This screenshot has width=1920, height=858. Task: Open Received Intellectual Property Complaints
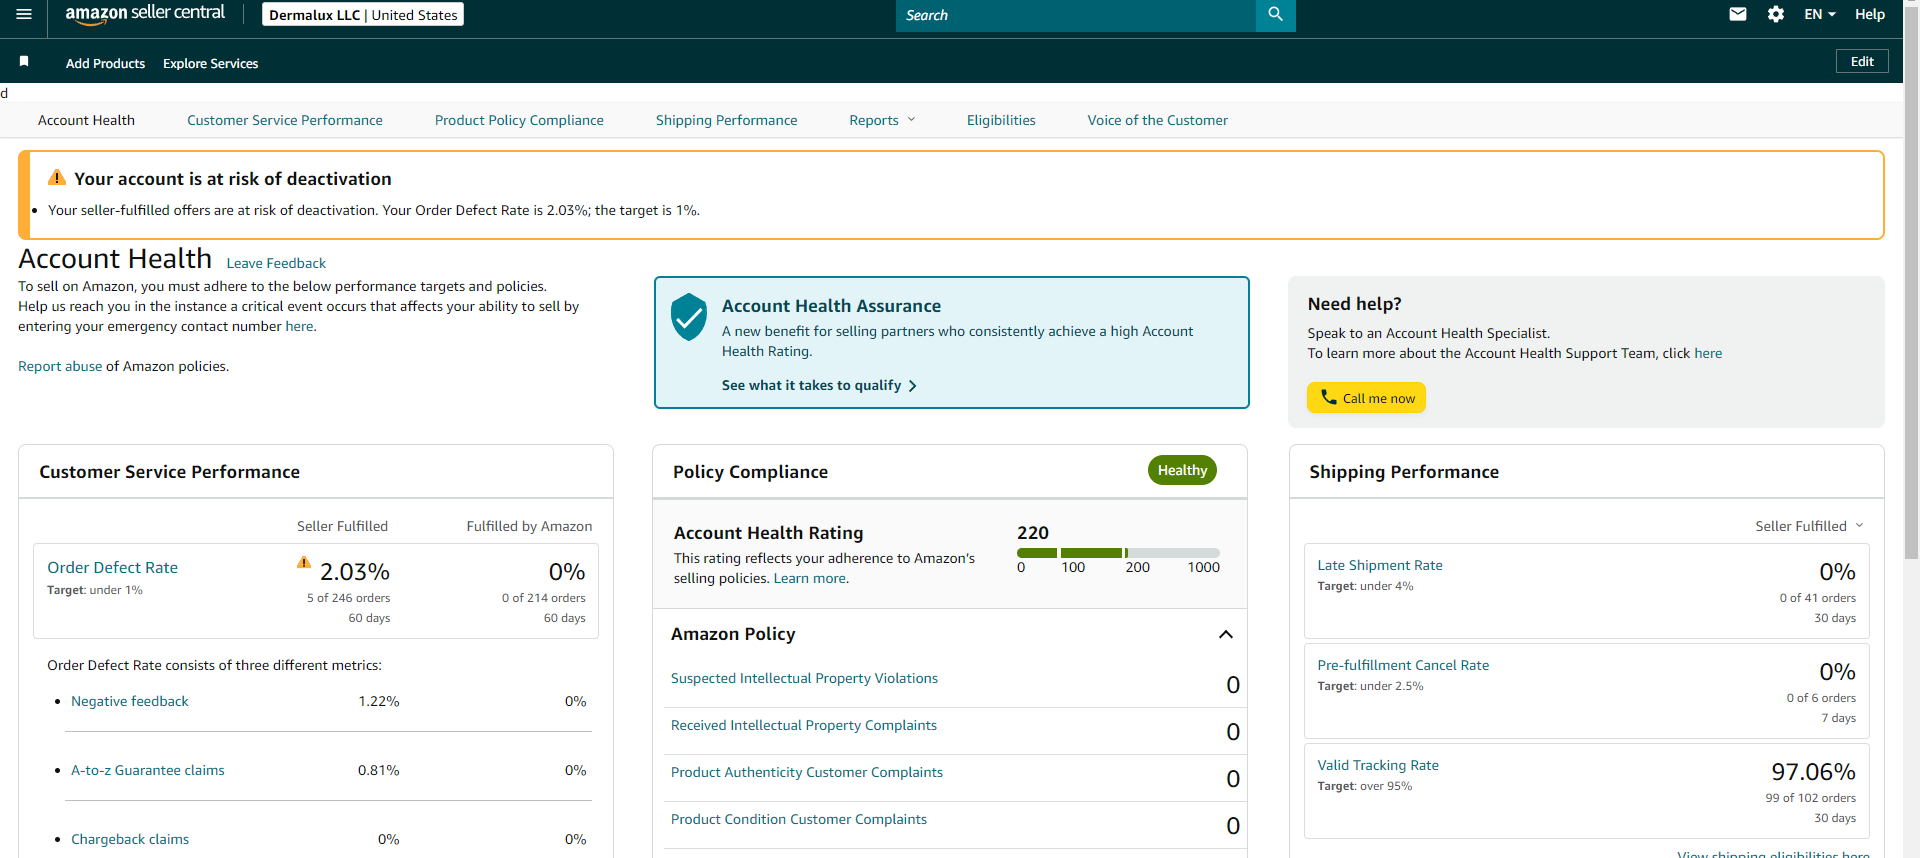pos(804,725)
